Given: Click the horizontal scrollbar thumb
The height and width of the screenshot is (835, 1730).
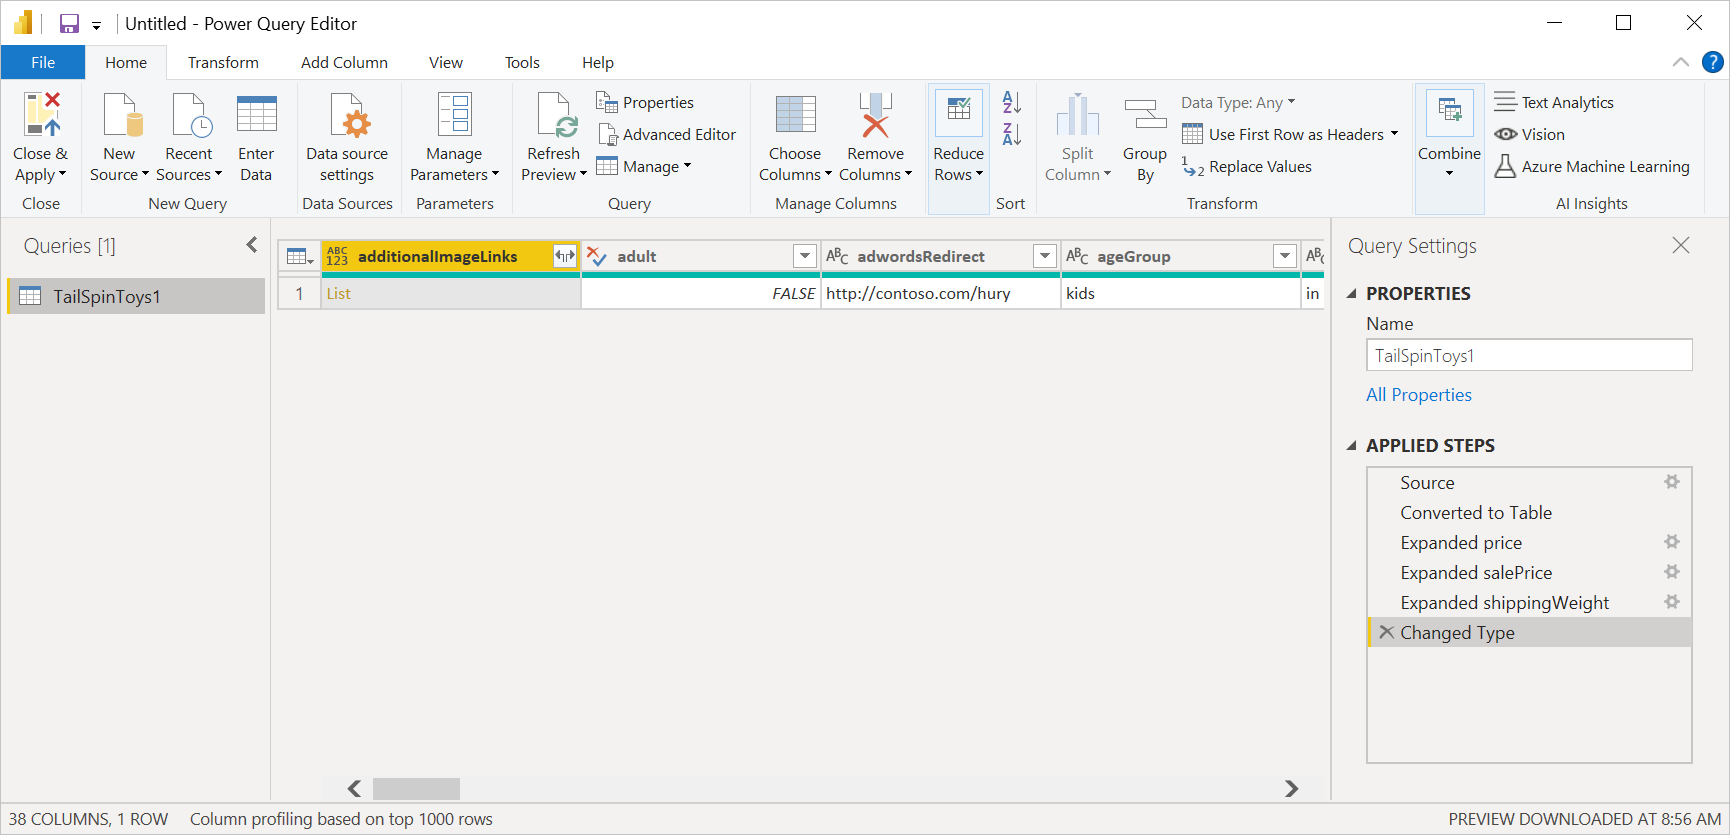Looking at the screenshot, I should click(x=416, y=789).
